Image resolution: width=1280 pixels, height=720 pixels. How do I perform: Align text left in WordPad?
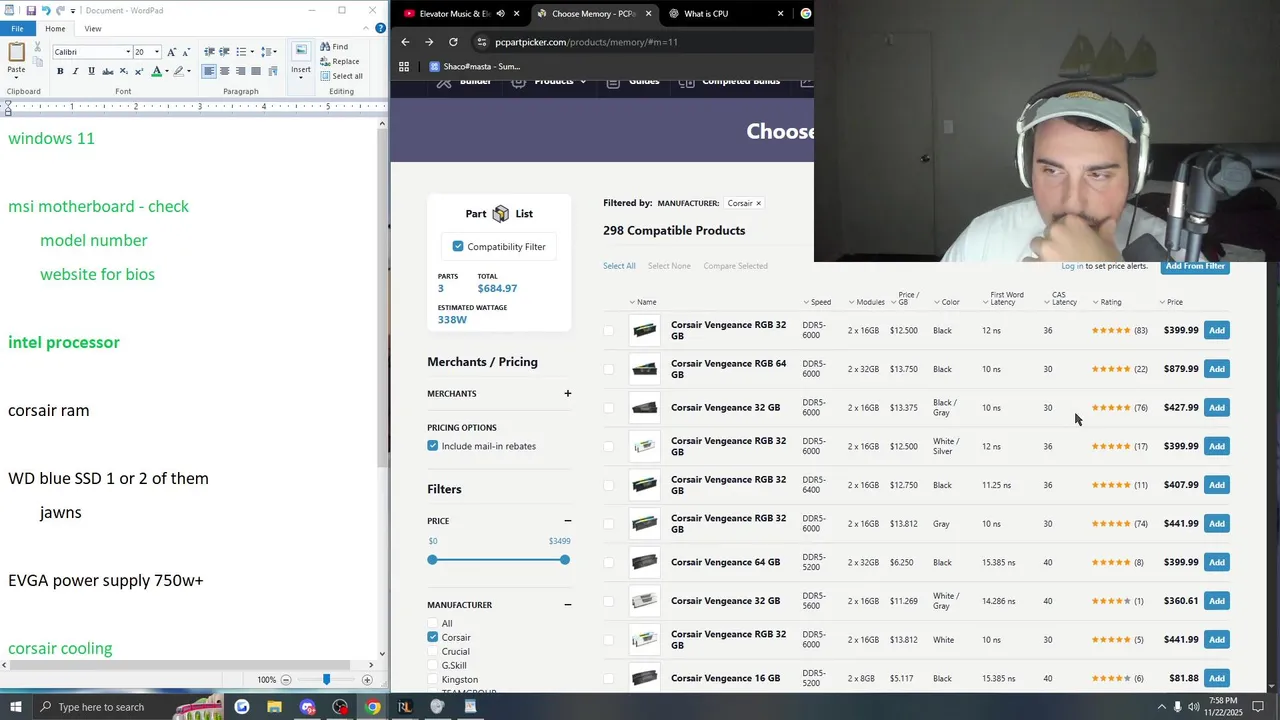point(209,71)
